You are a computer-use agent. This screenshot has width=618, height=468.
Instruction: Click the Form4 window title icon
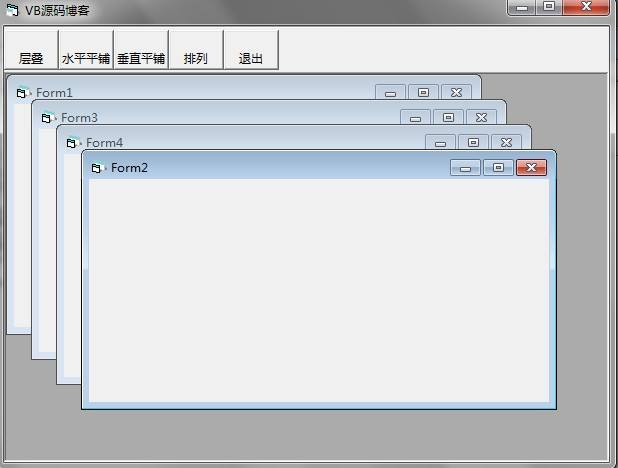point(72,143)
